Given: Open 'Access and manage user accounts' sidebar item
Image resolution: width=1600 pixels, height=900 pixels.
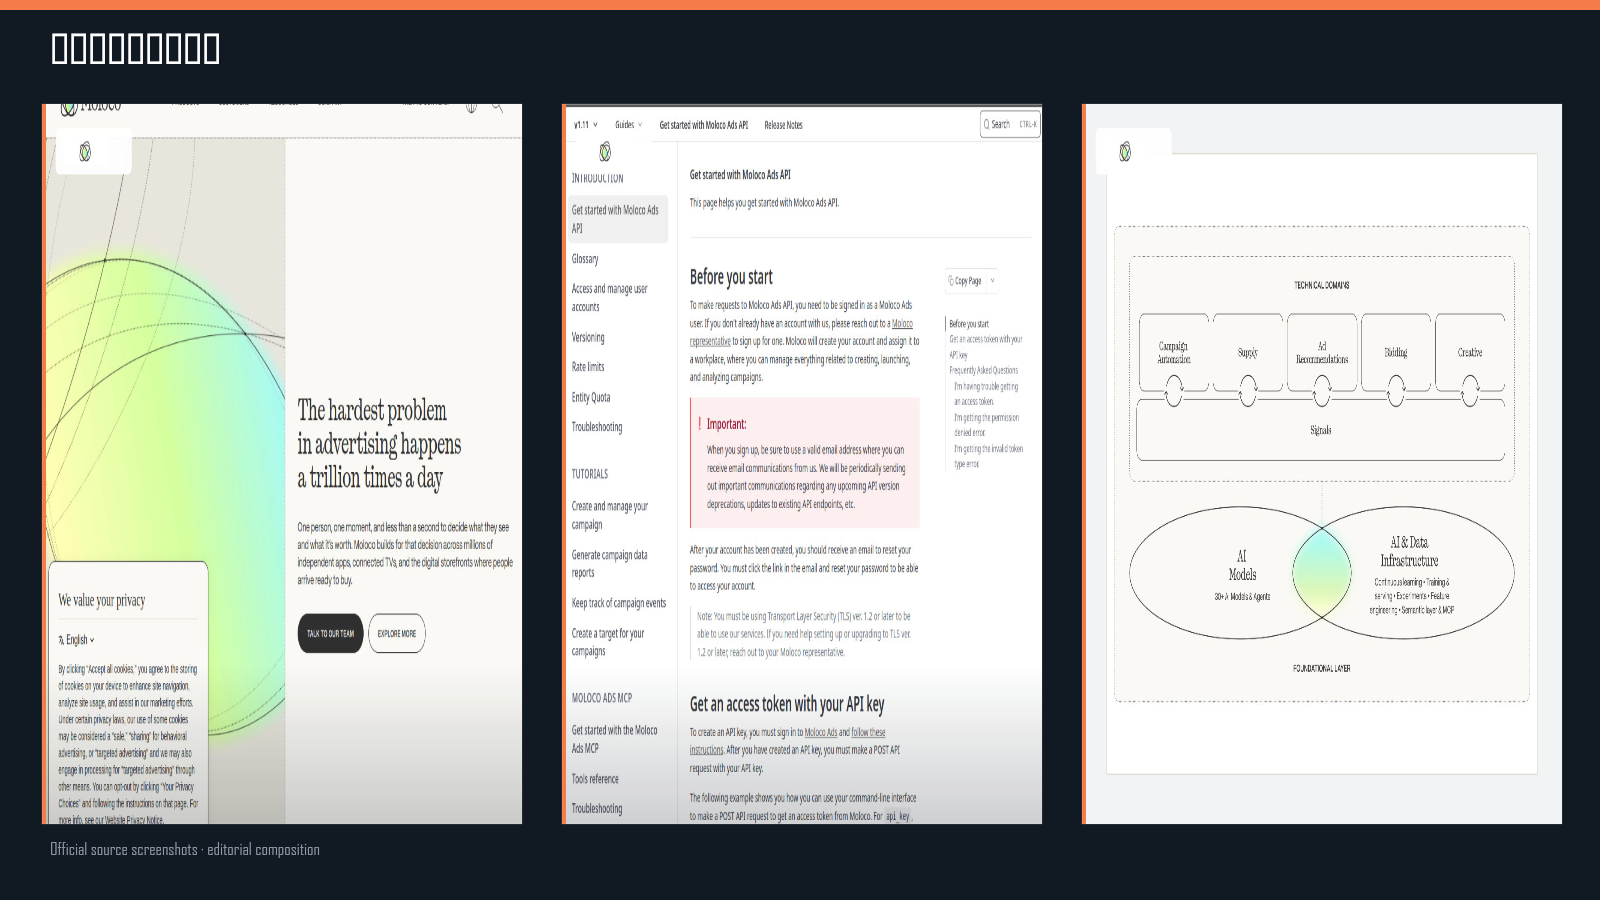Looking at the screenshot, I should click(609, 298).
